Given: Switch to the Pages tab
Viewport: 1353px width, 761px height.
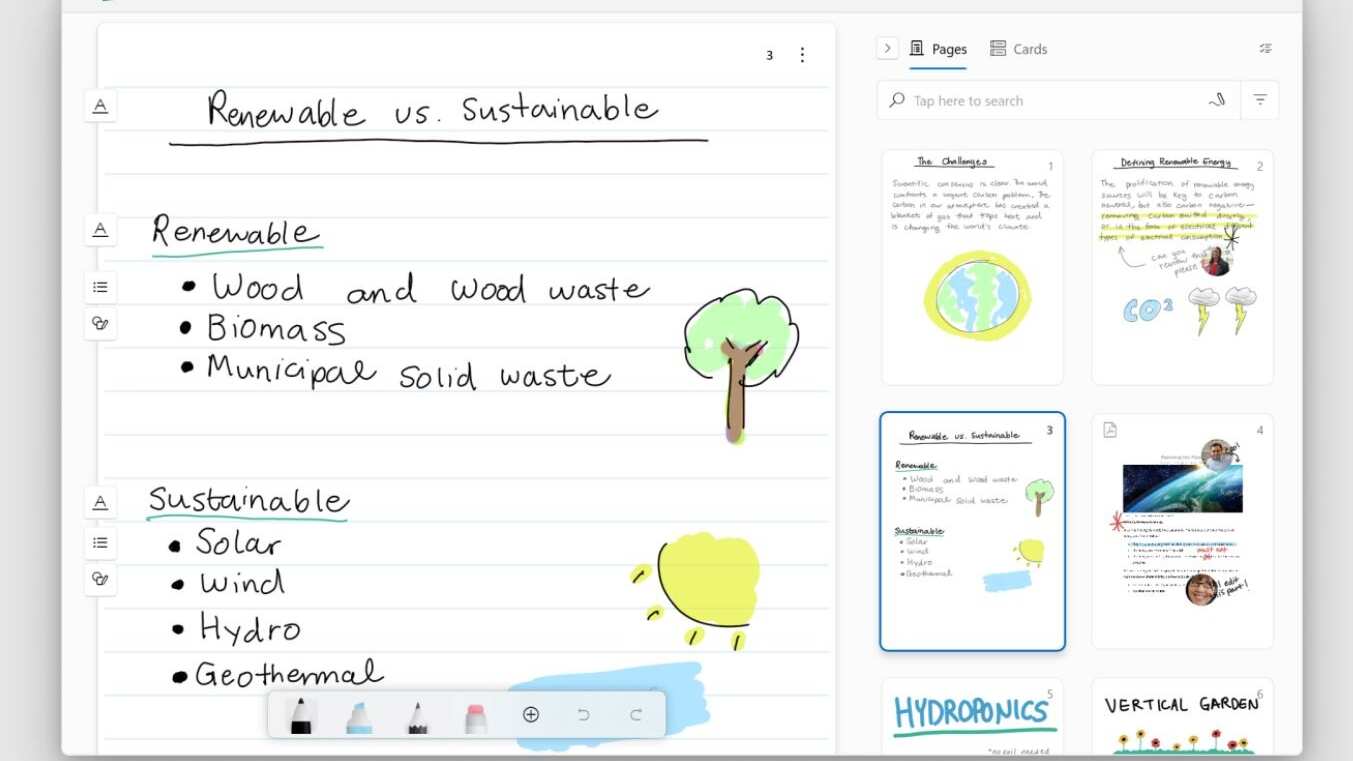Looking at the screenshot, I should [x=938, y=49].
